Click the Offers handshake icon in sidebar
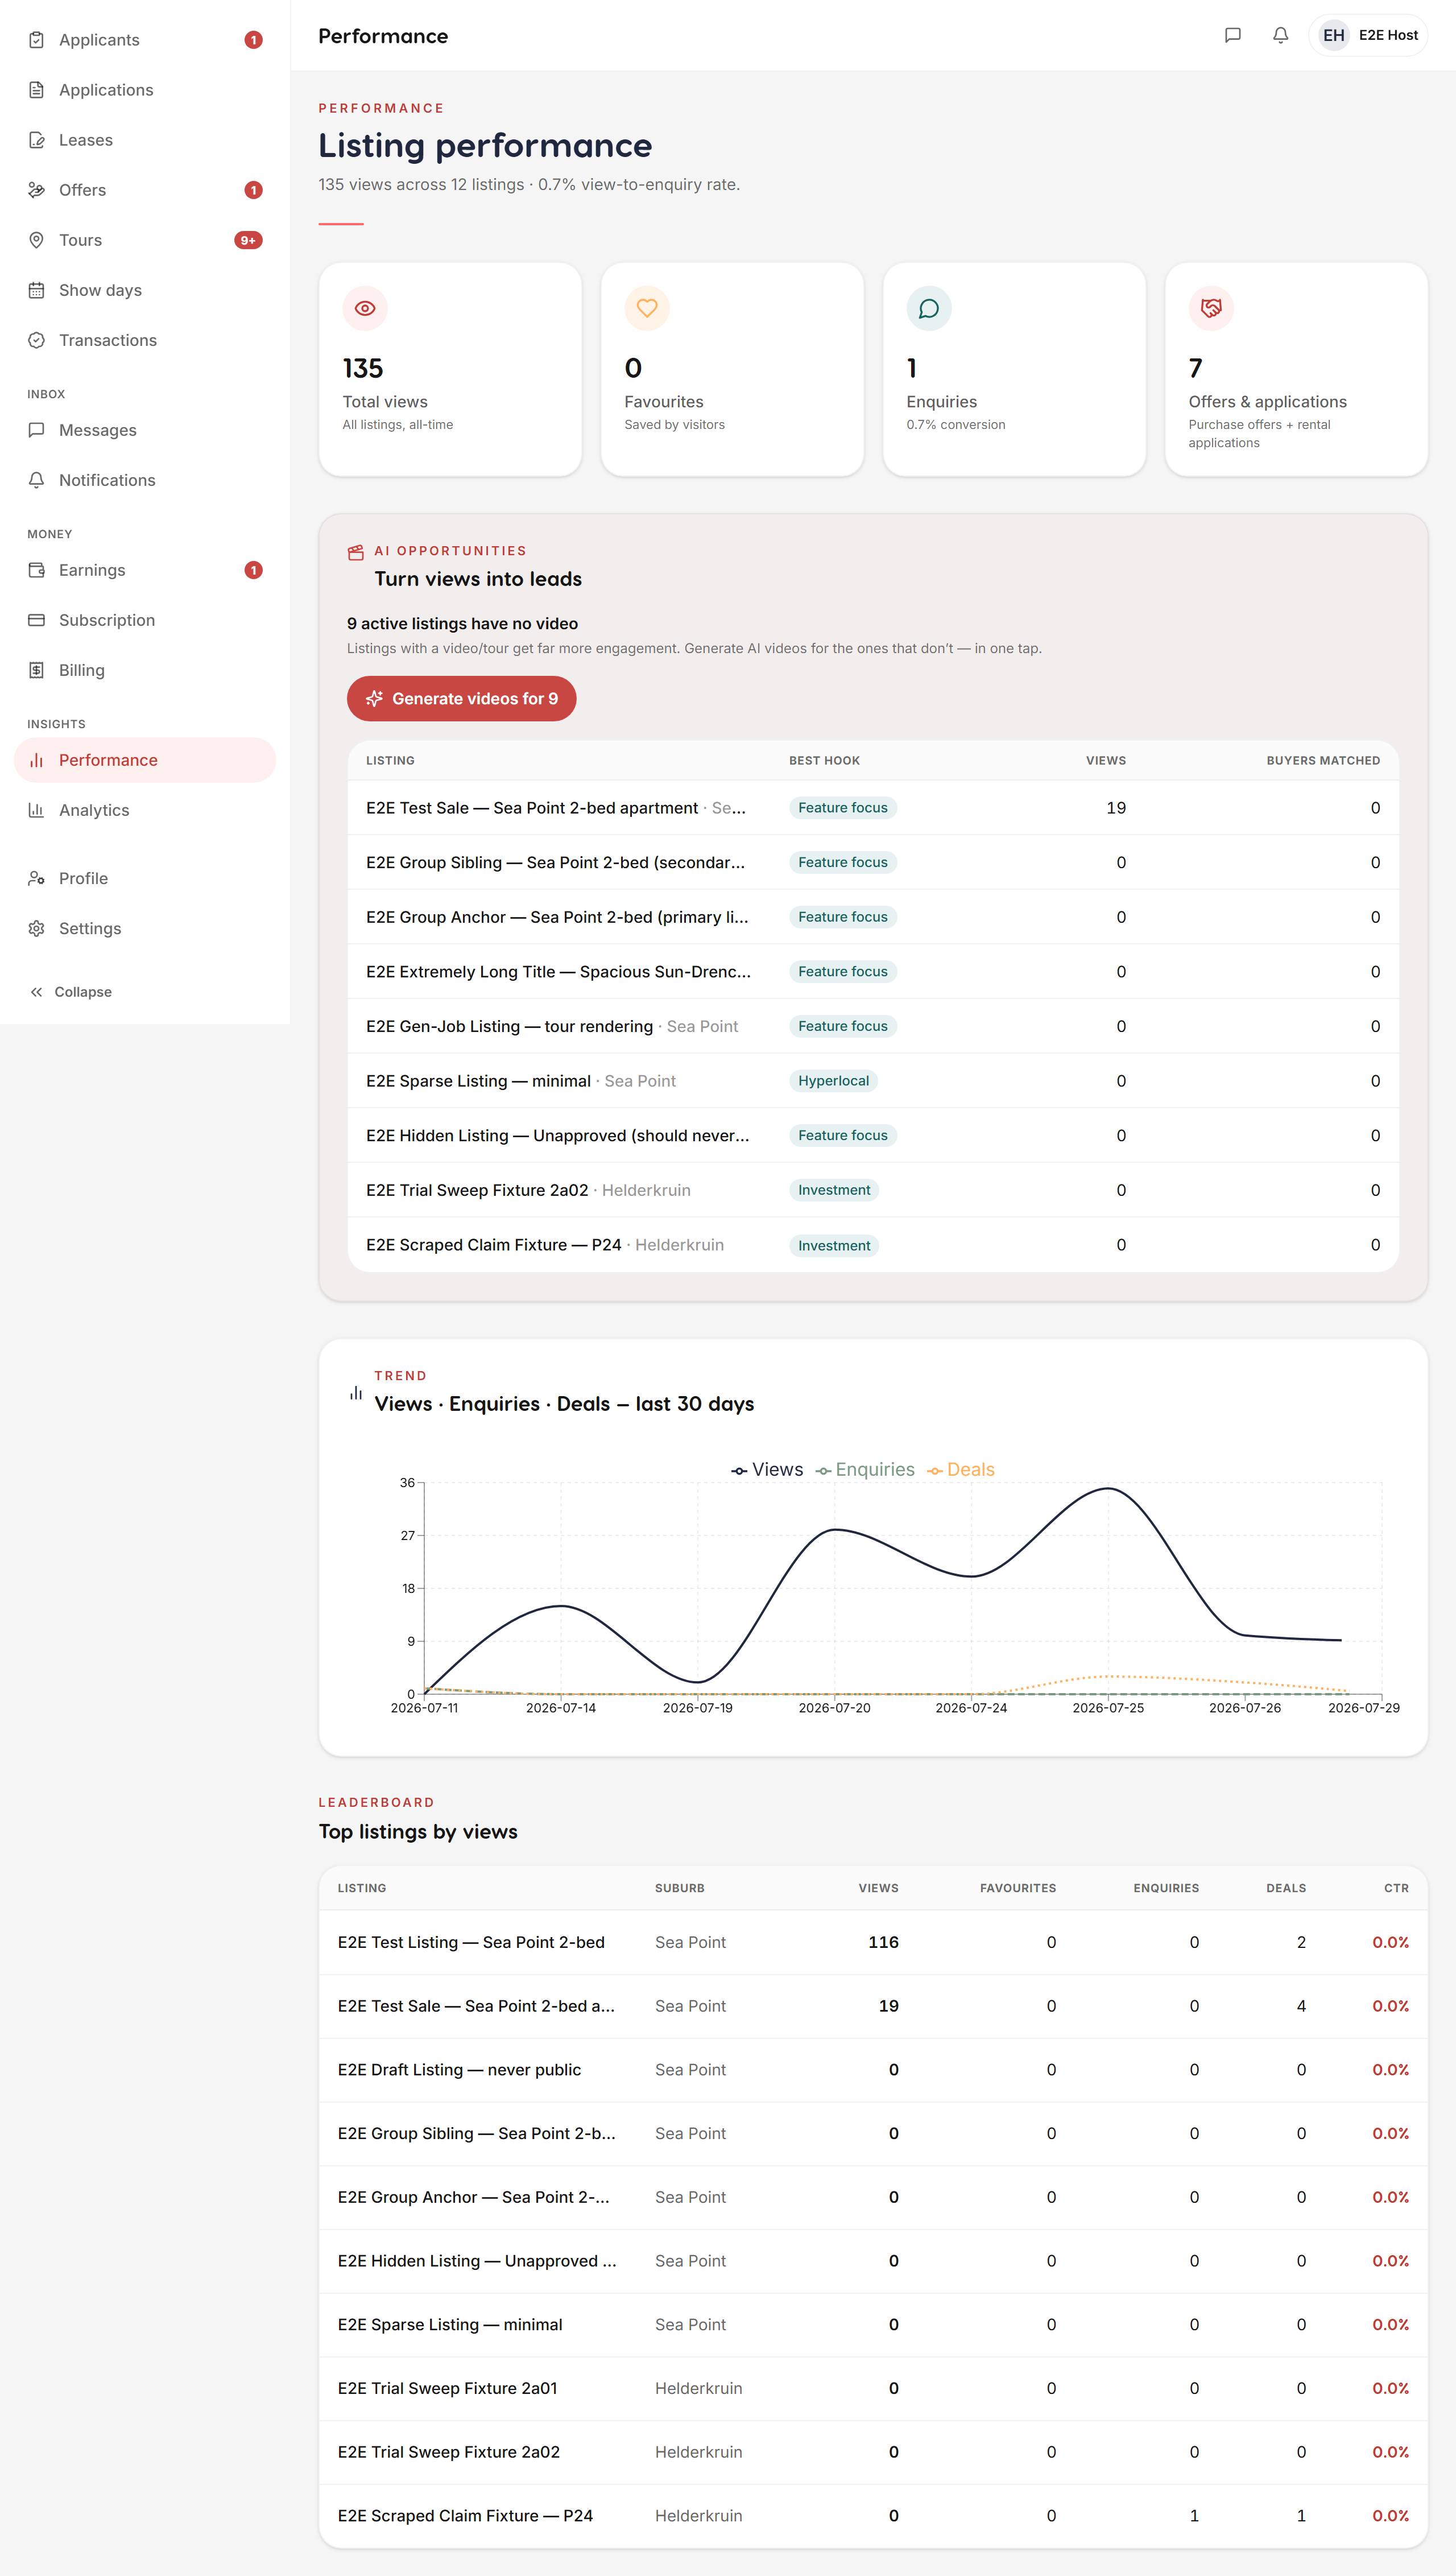Image resolution: width=1456 pixels, height=2576 pixels. tap(37, 190)
